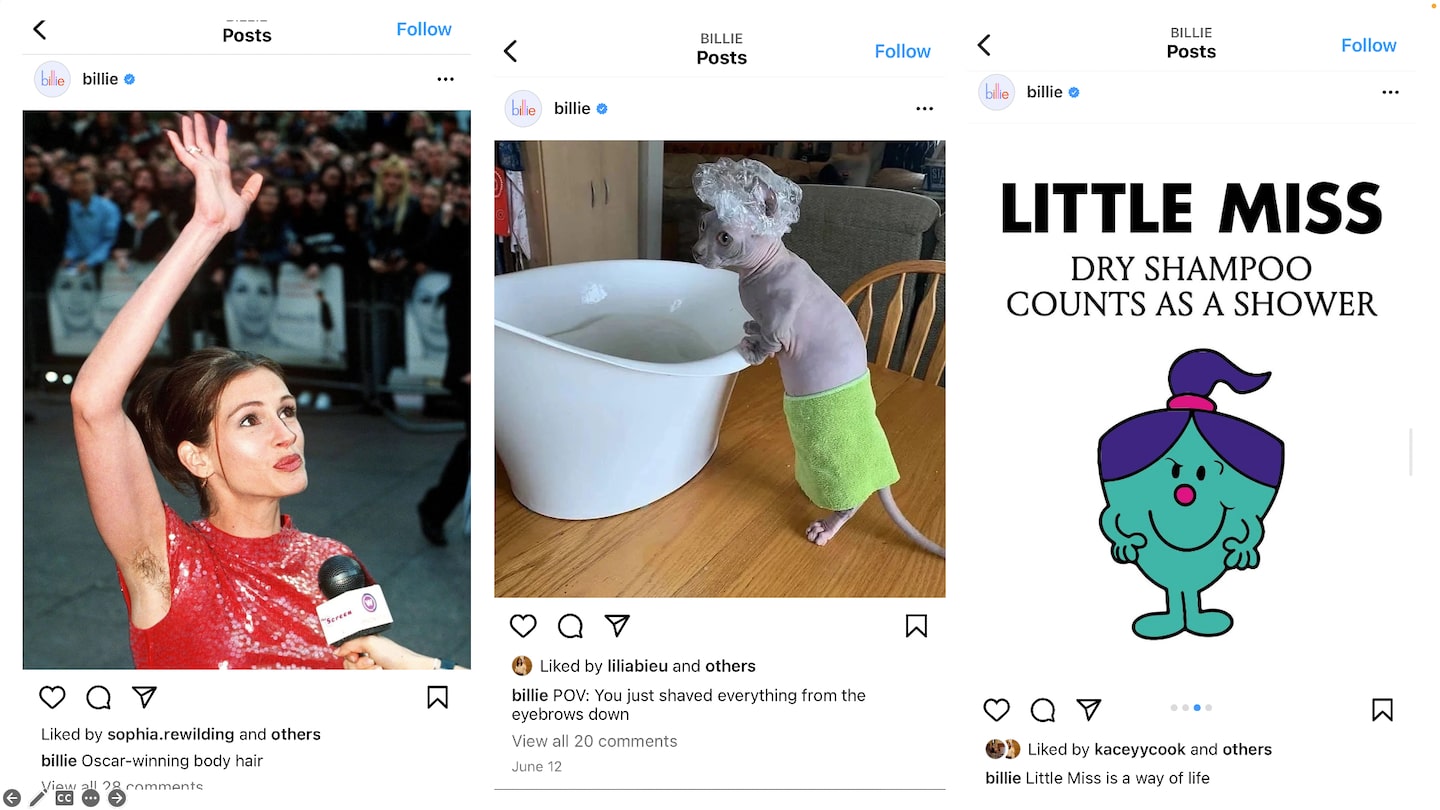Follow billie from the middle panel
The width and height of the screenshot is (1440, 810).
902,51
